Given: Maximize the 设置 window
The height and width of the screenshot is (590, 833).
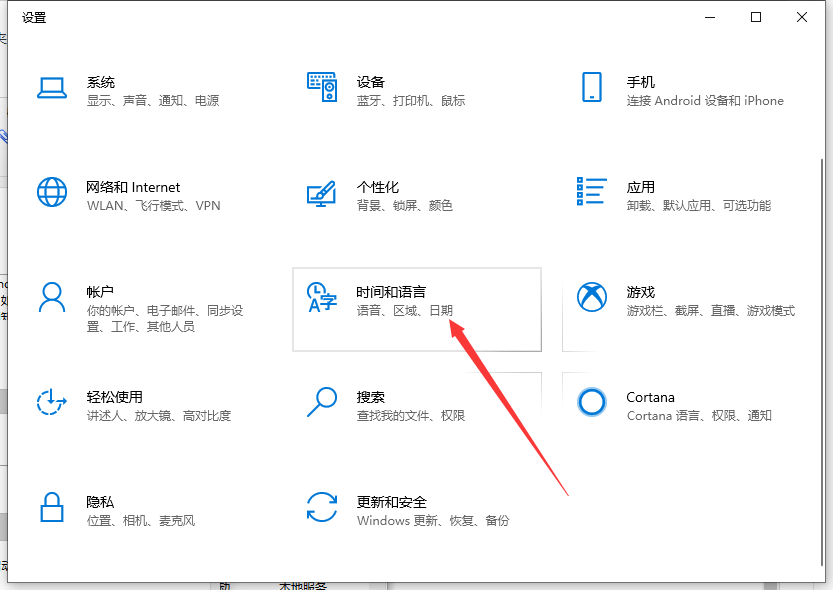Looking at the screenshot, I should point(756,17).
